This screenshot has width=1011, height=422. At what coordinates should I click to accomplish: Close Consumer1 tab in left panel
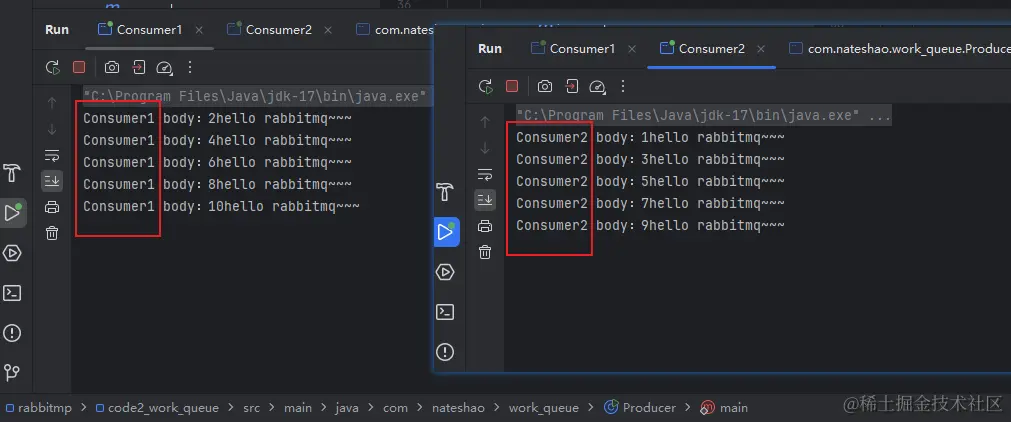[x=199, y=30]
